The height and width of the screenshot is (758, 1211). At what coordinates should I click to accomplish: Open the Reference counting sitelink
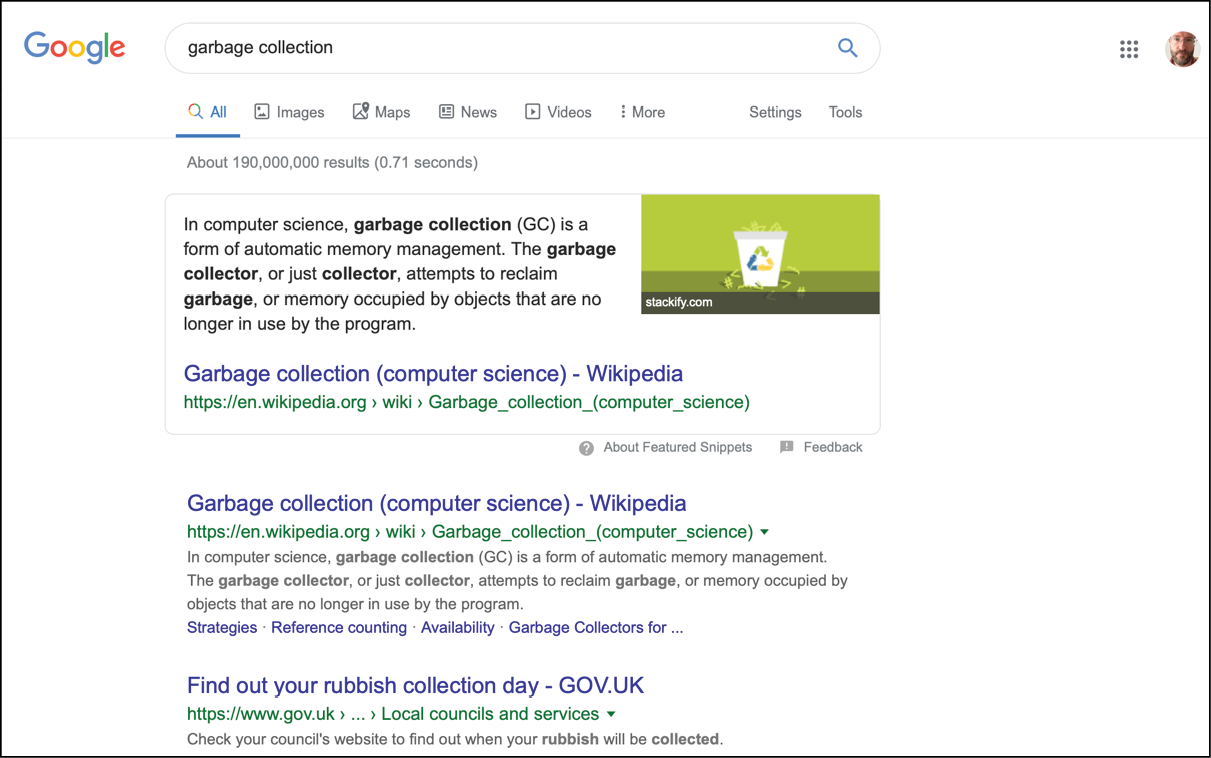pos(339,628)
